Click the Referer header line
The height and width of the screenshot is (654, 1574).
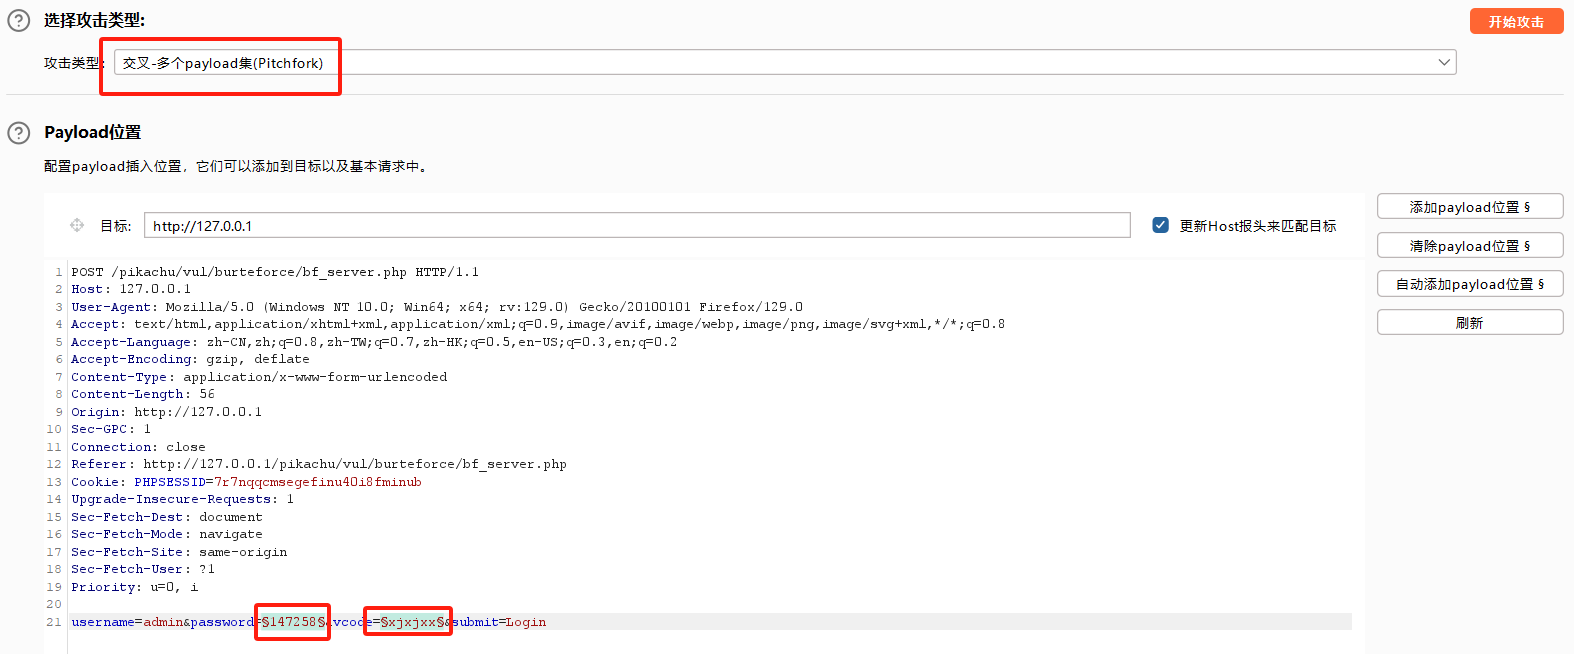(x=319, y=464)
